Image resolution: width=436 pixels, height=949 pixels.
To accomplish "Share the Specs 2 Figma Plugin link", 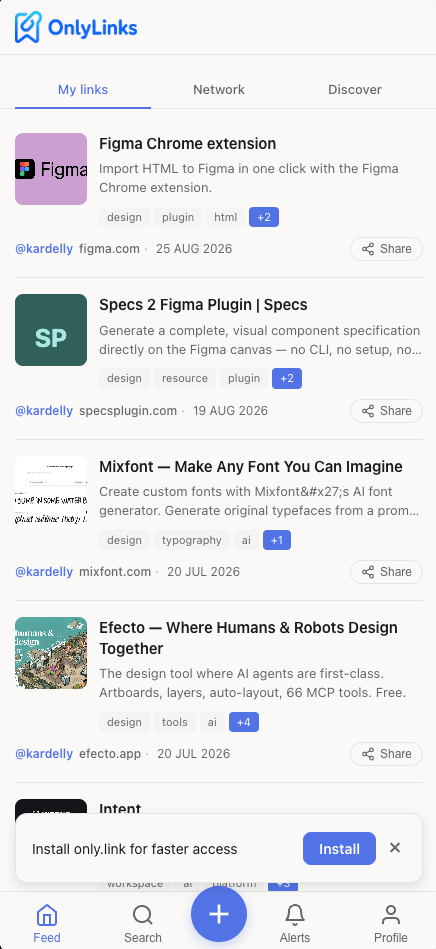I will (386, 411).
